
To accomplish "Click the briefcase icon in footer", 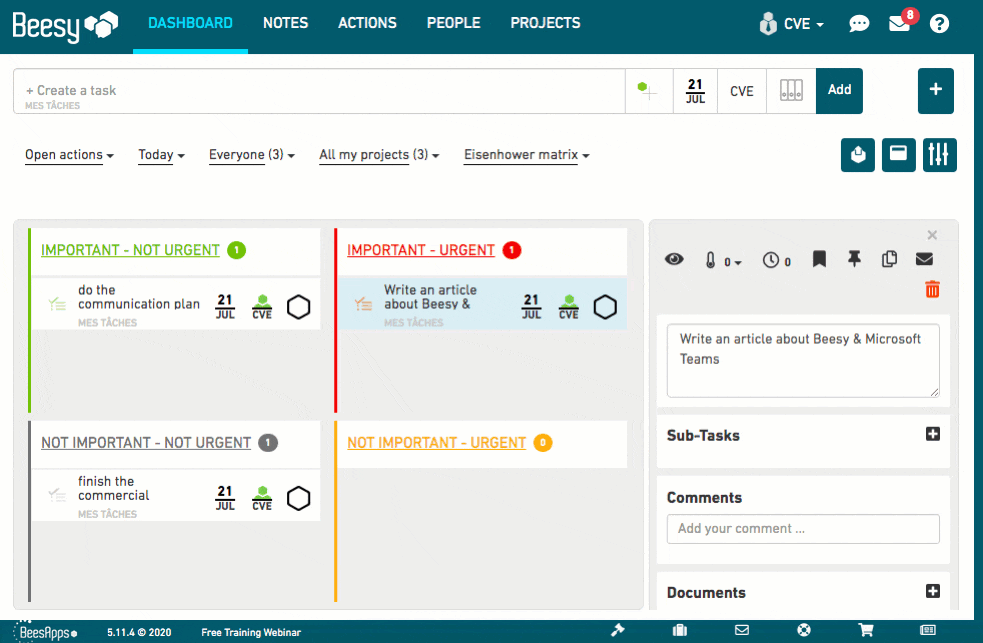I will point(680,630).
